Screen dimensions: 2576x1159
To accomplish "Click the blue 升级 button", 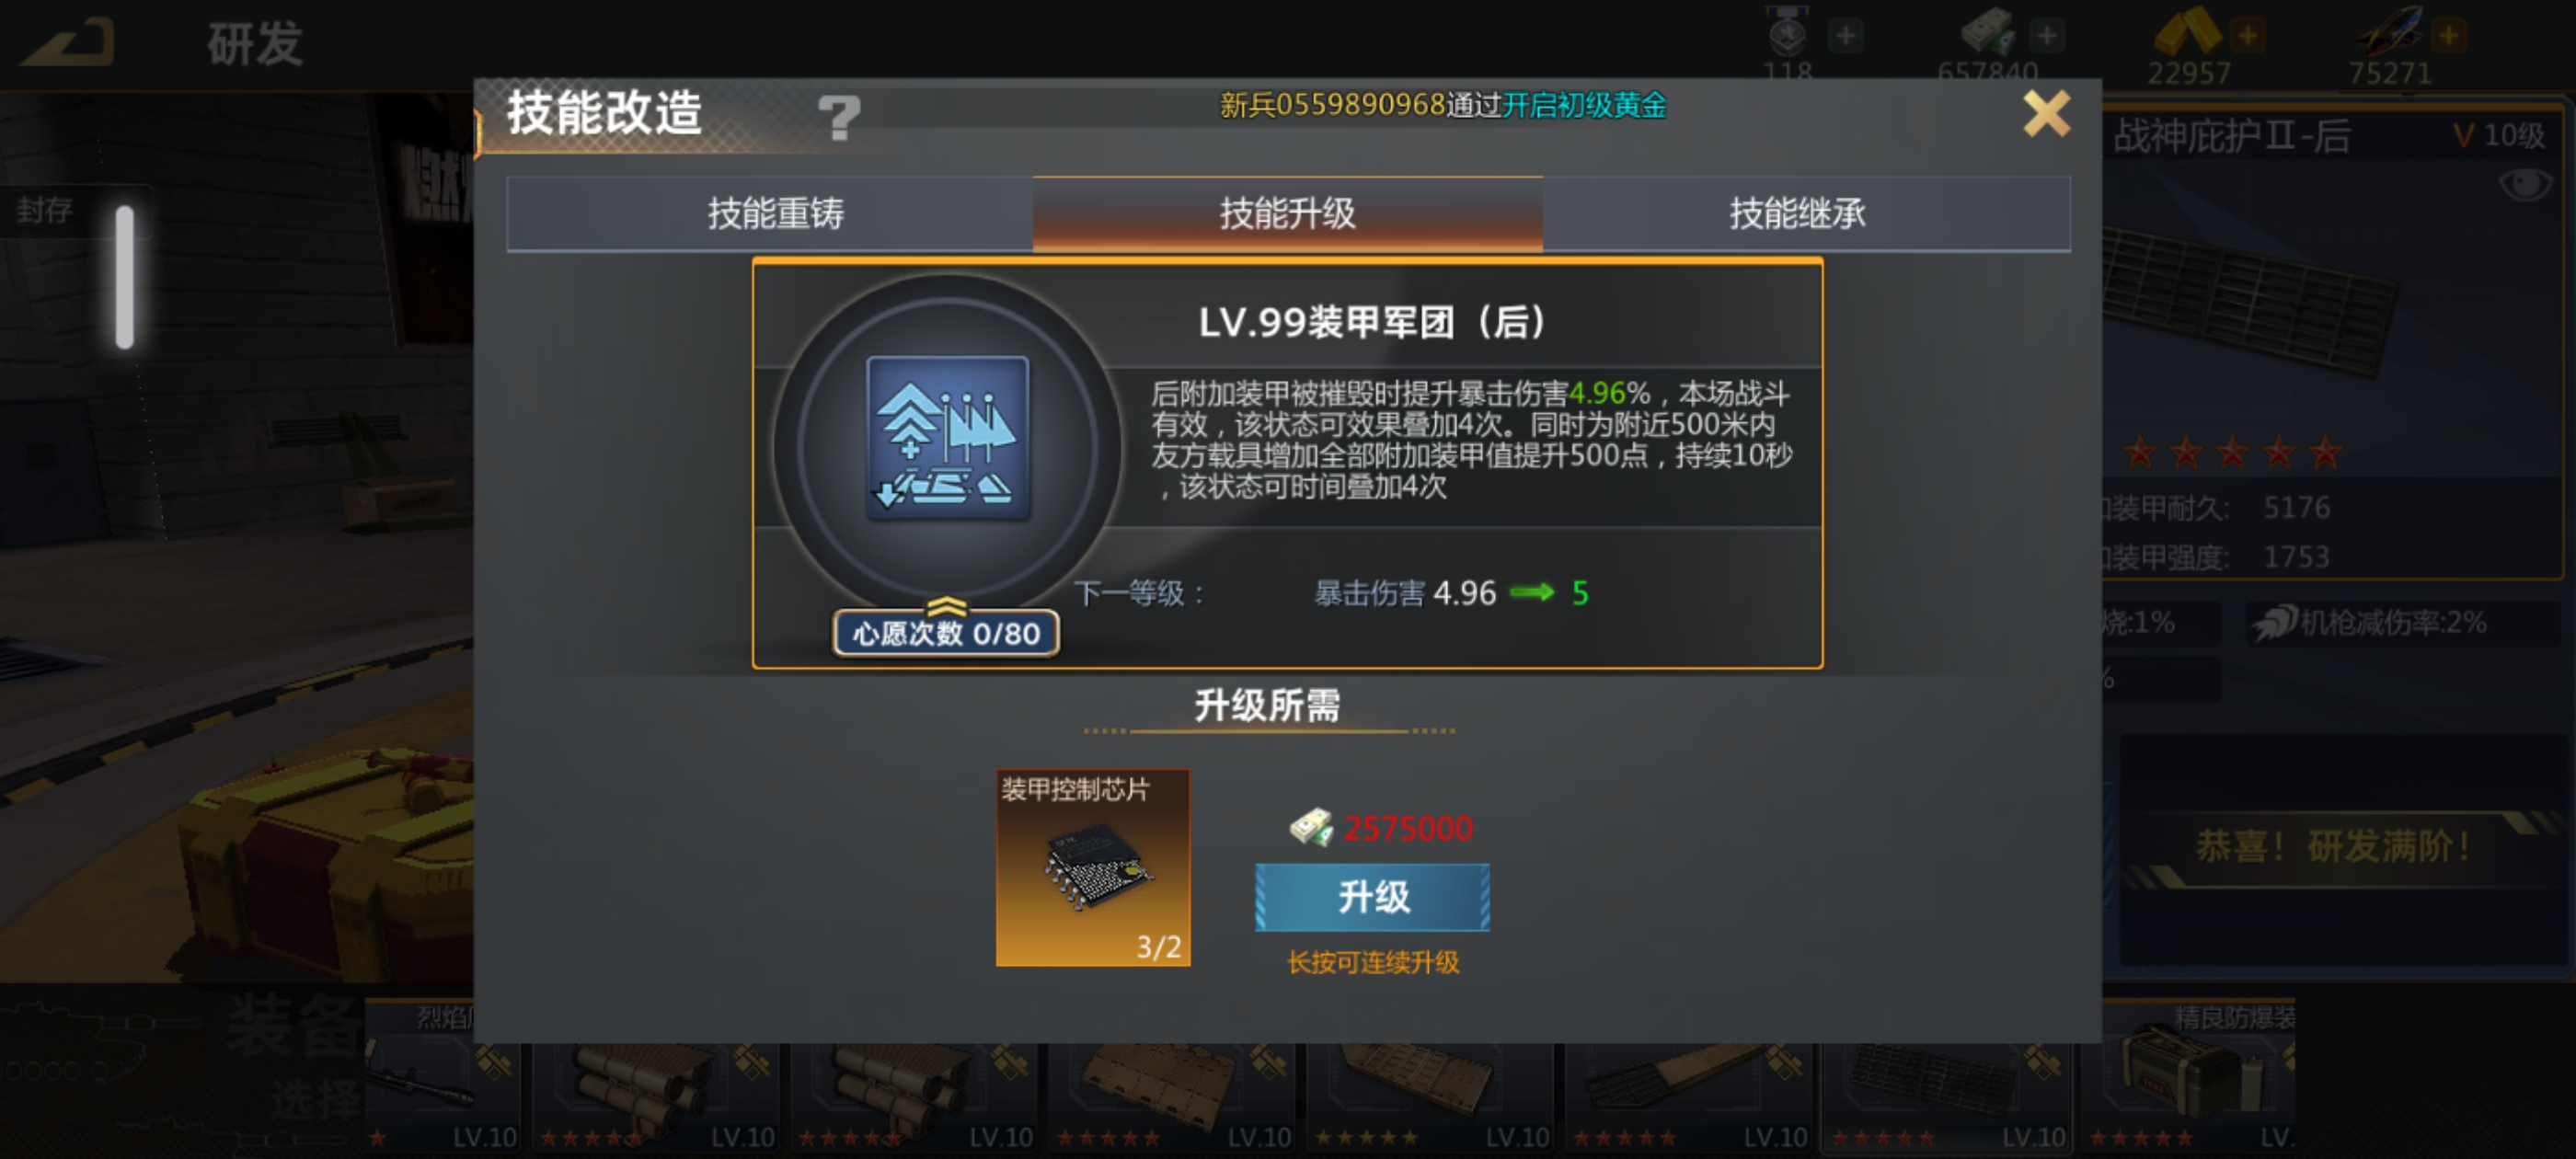I will (1372, 897).
